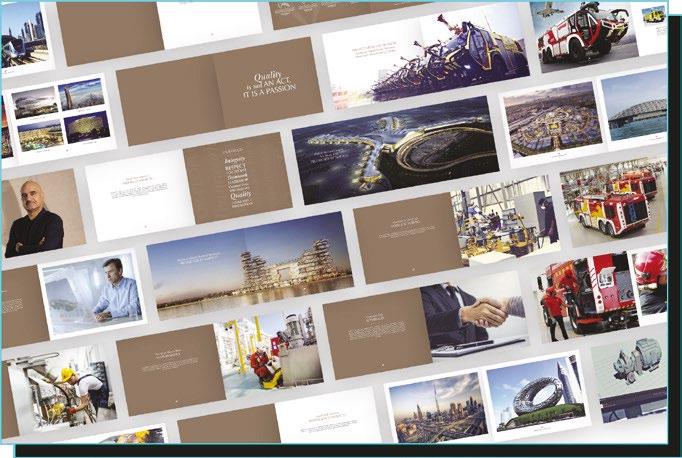Viewport: 682px width, 458px height.
Task: Click the brown text page left of factory photo
Action: click(408, 238)
